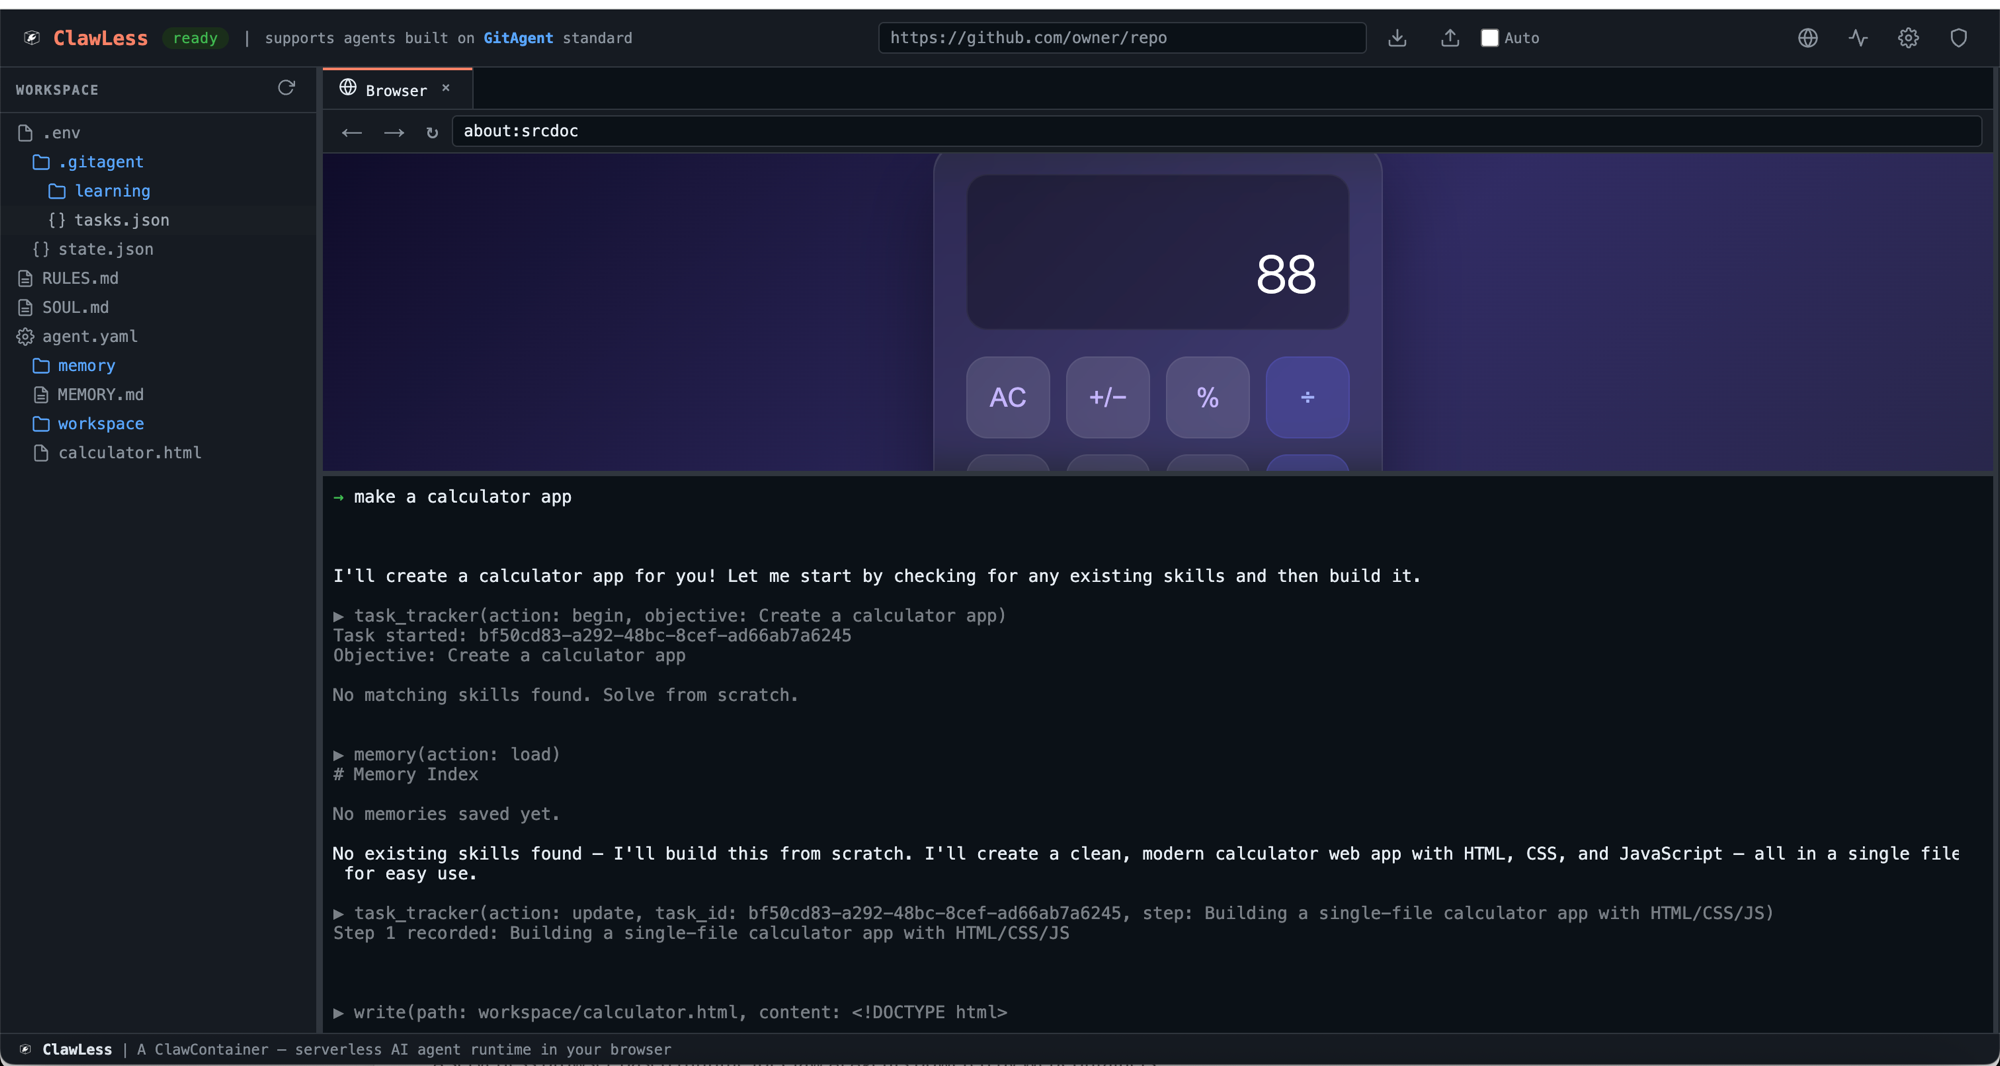The height and width of the screenshot is (1066, 2000).
Task: Click the ClawLess logo icon
Action: tap(32, 37)
